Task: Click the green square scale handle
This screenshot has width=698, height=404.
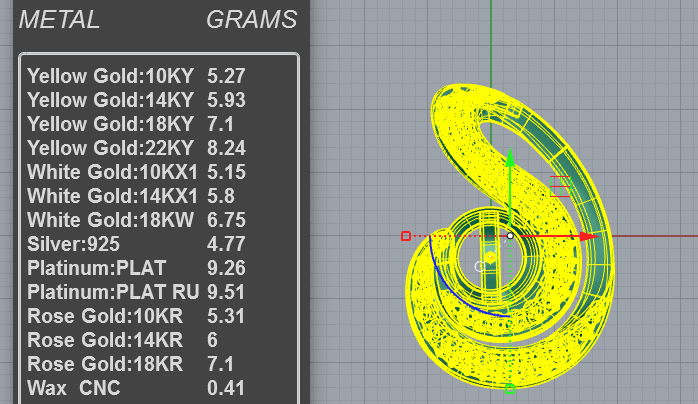Action: point(510,389)
